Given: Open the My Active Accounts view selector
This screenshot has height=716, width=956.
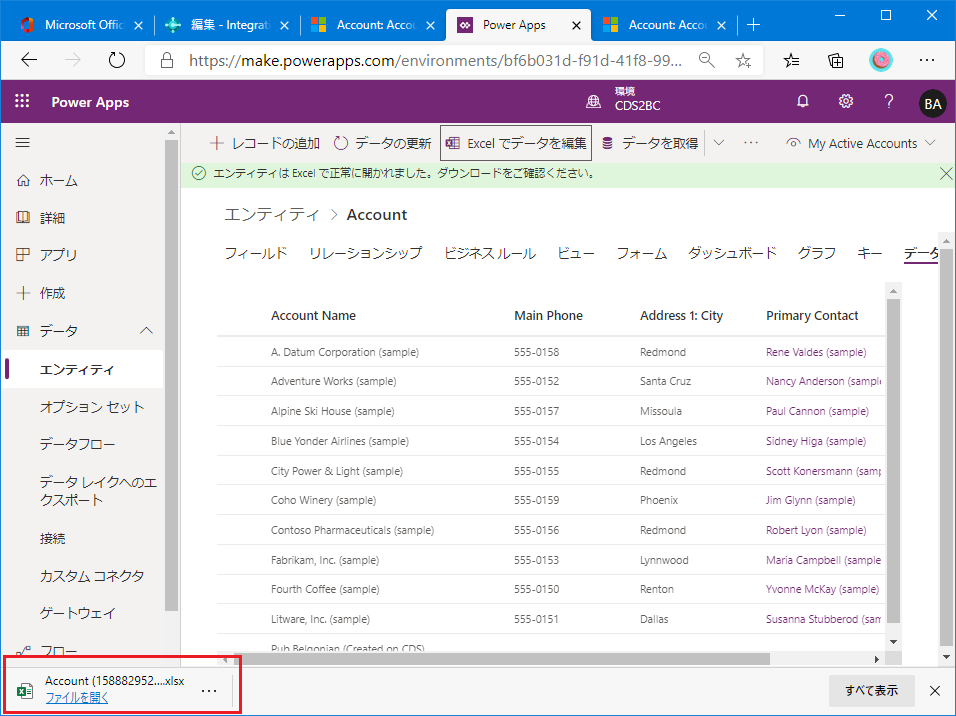Looking at the screenshot, I should click(861, 143).
